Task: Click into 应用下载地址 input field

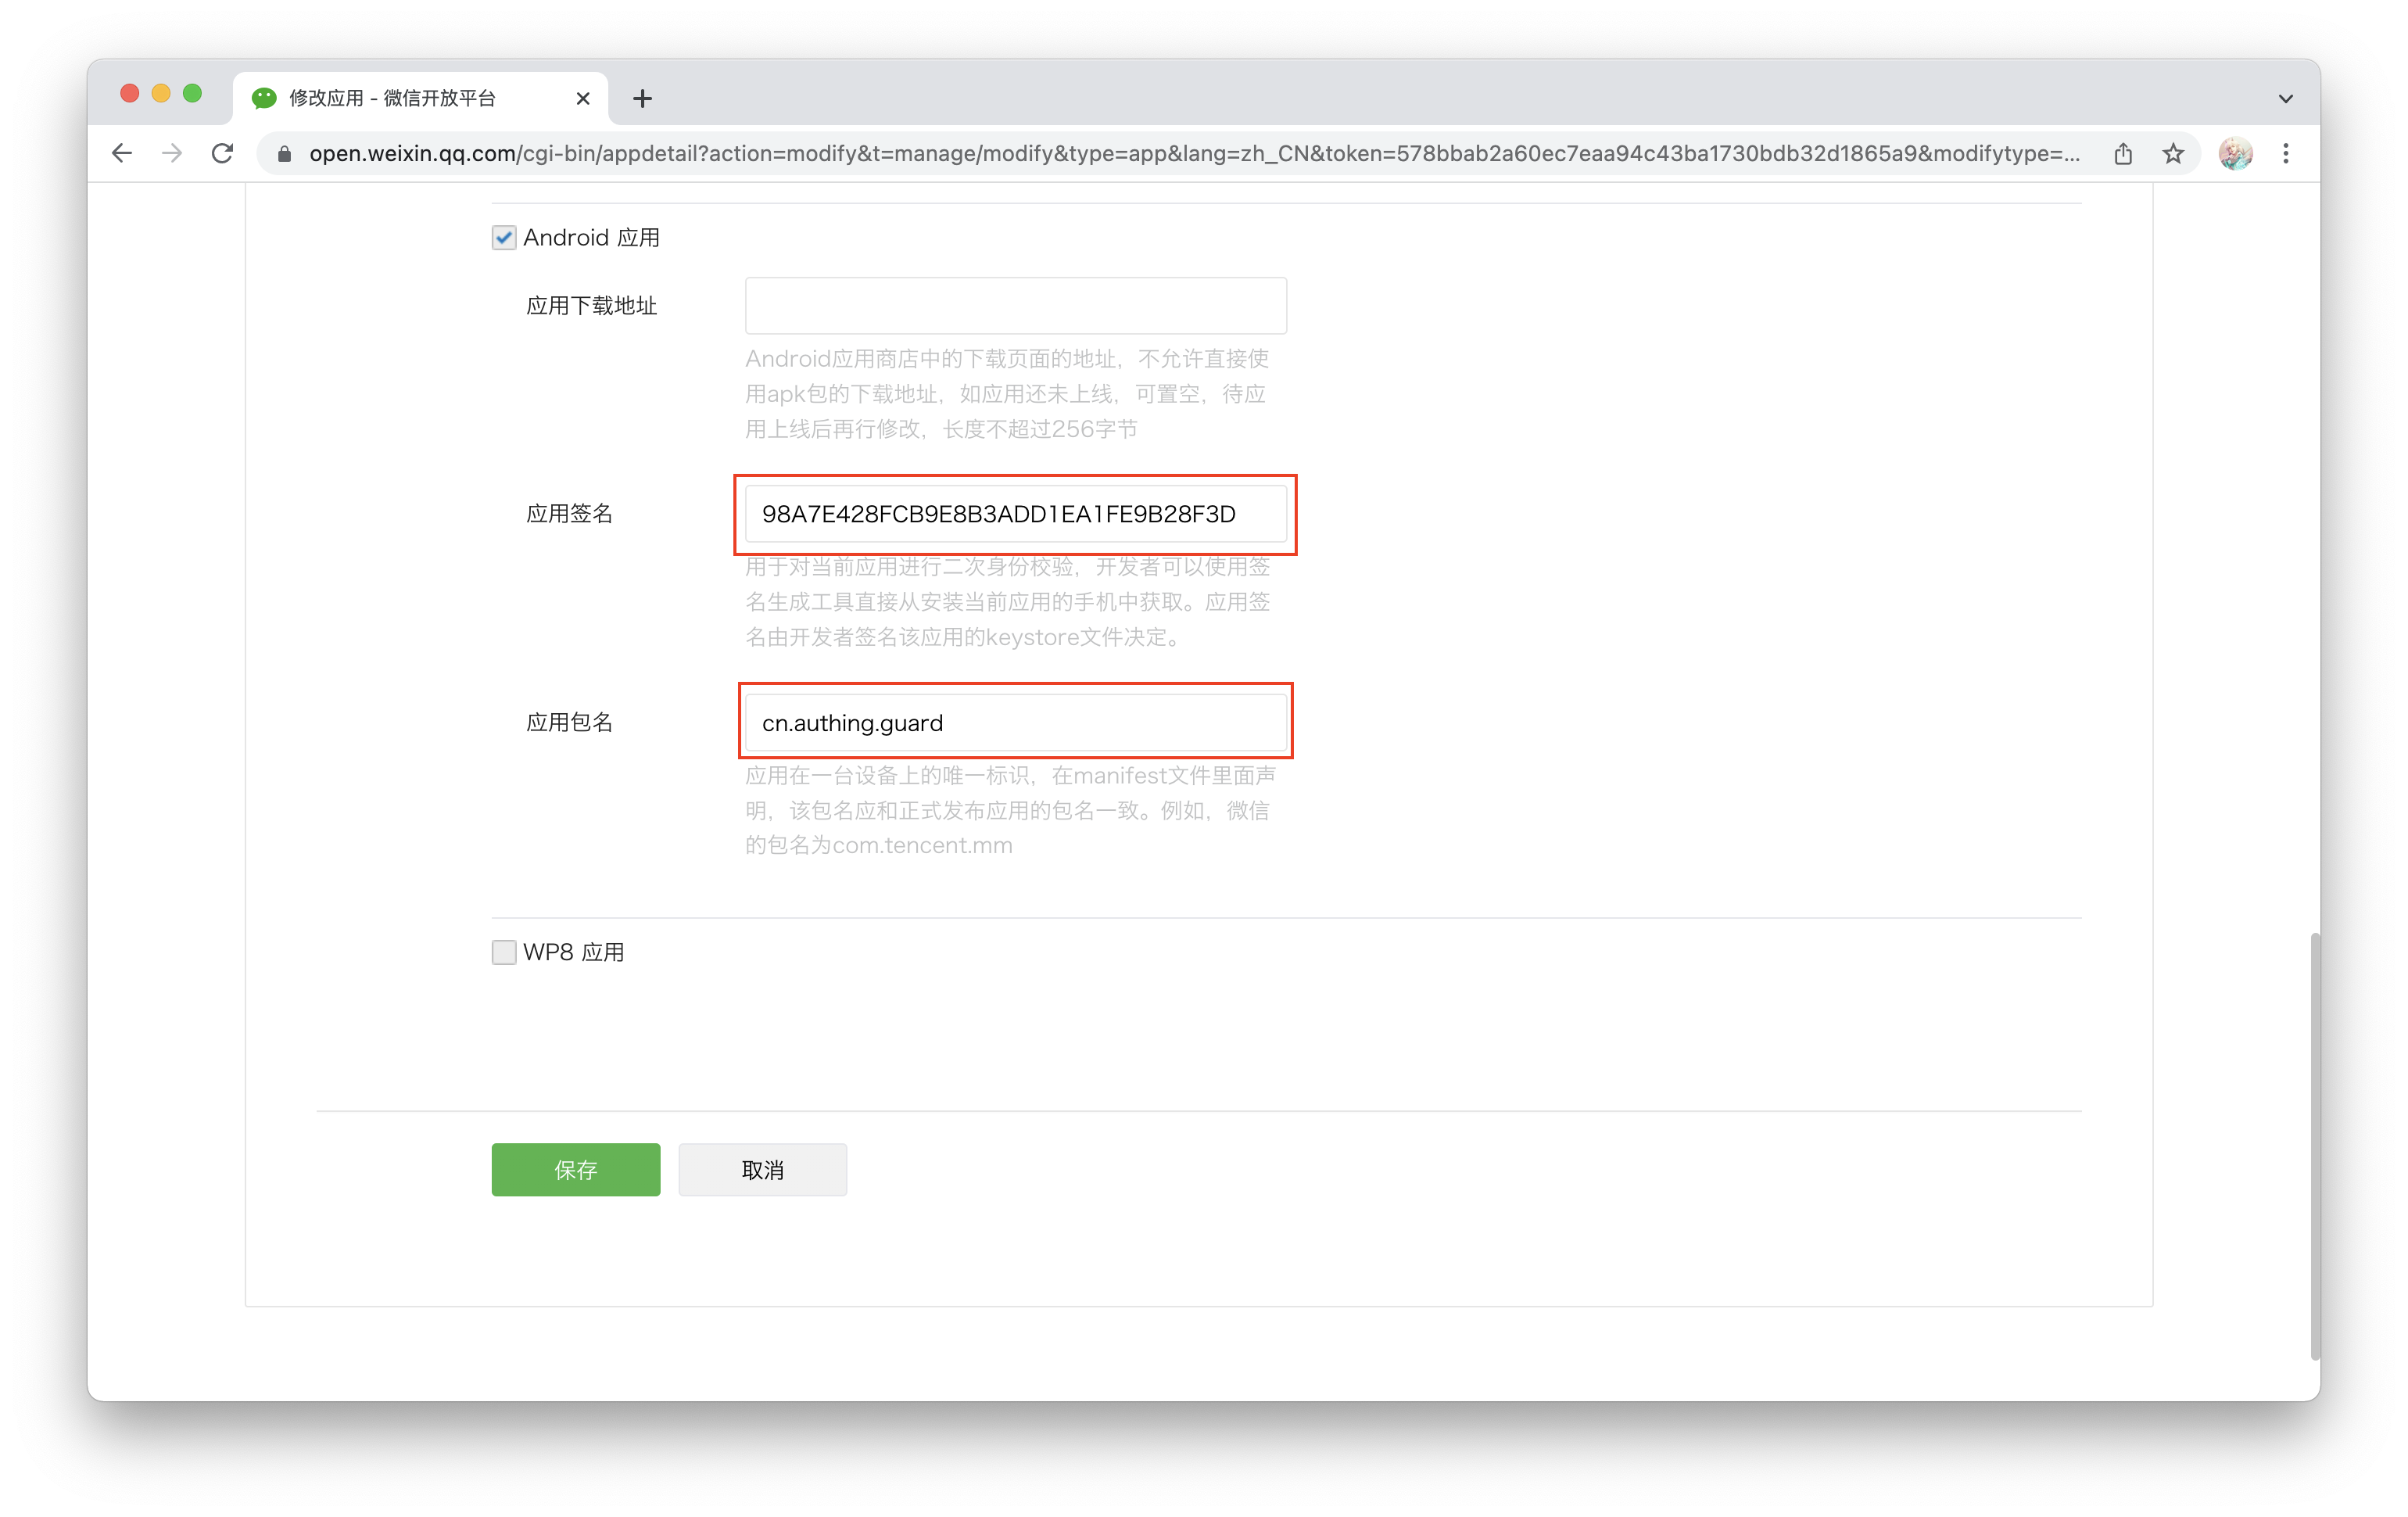Action: pos(1015,306)
